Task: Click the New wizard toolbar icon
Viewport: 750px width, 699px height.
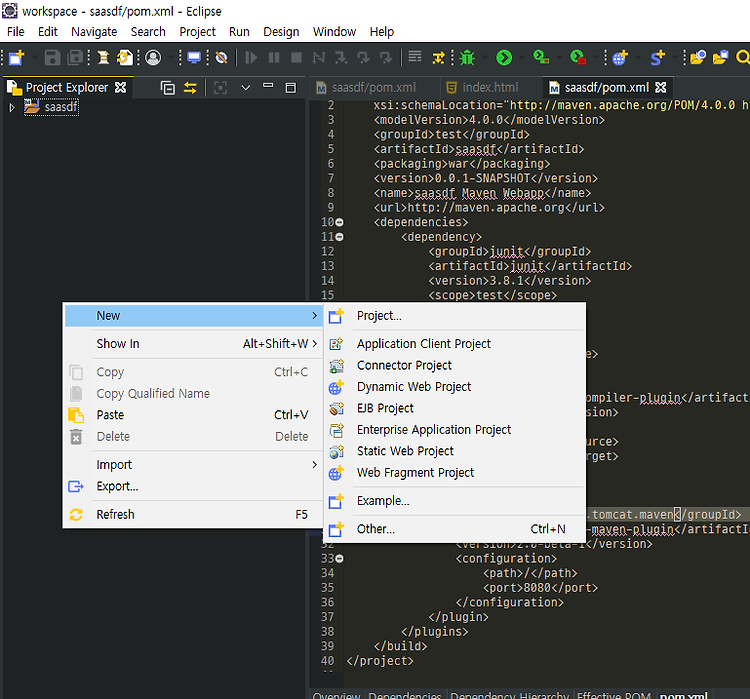Action: [16, 58]
